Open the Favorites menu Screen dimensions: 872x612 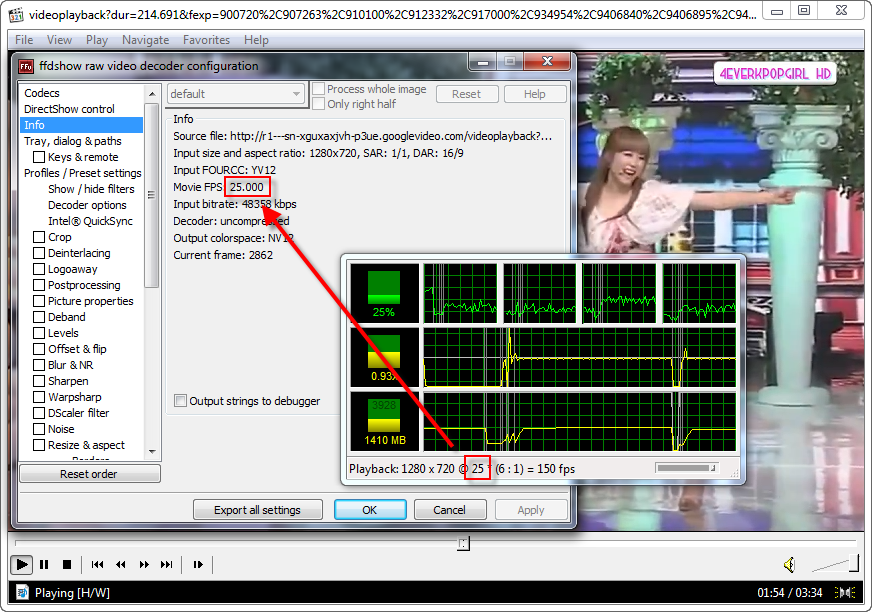(x=206, y=40)
